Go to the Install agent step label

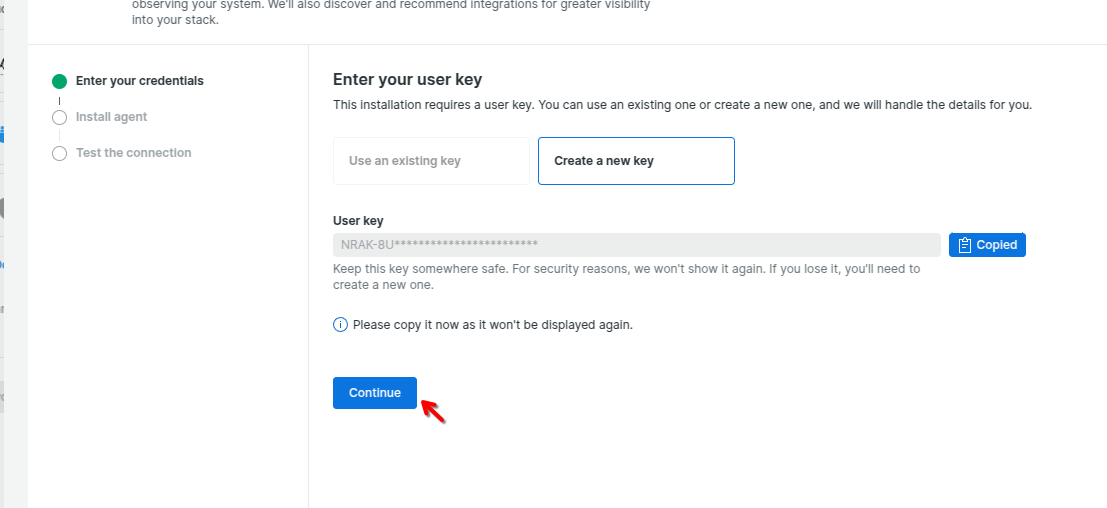point(112,117)
